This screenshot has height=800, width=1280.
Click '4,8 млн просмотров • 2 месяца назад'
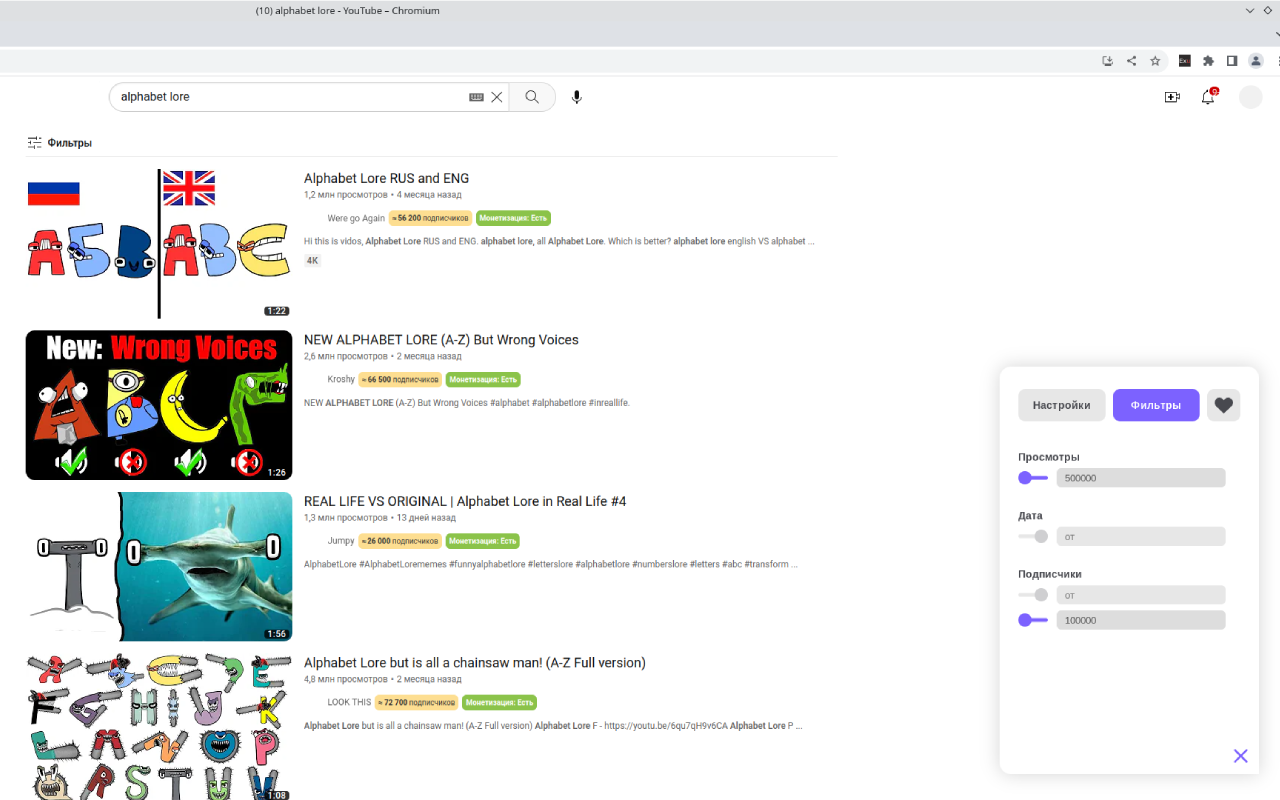tap(383, 679)
